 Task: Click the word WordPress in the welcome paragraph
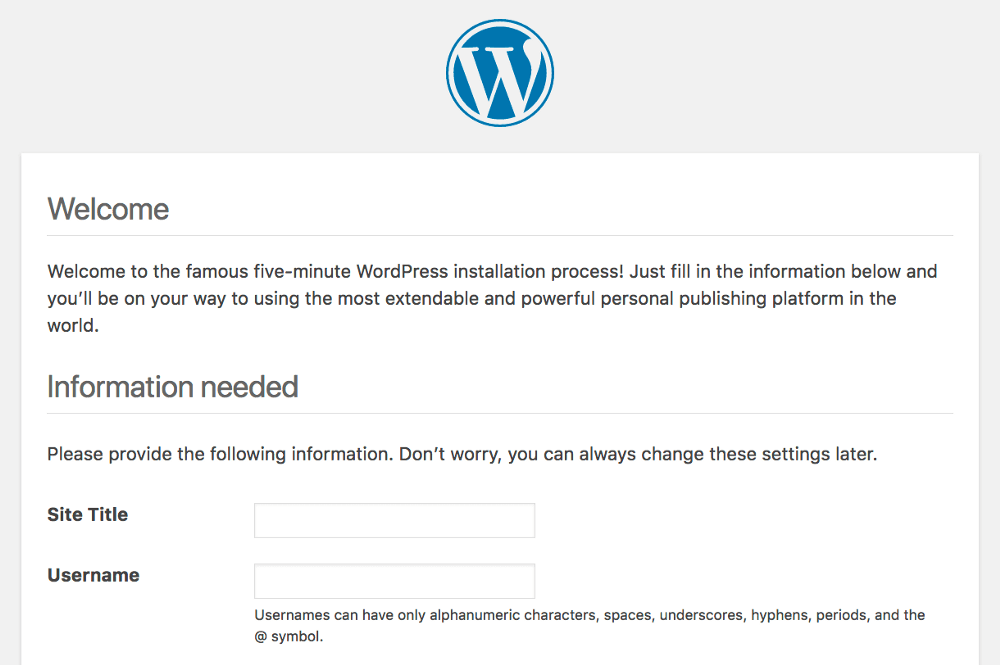point(402,272)
